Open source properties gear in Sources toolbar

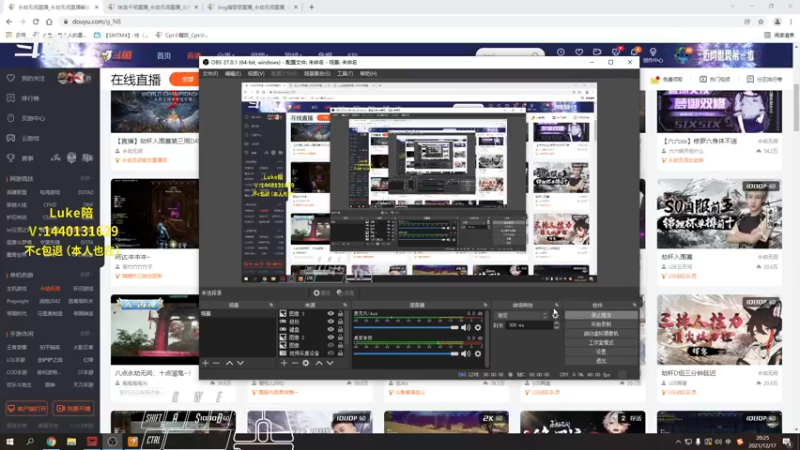(306, 363)
